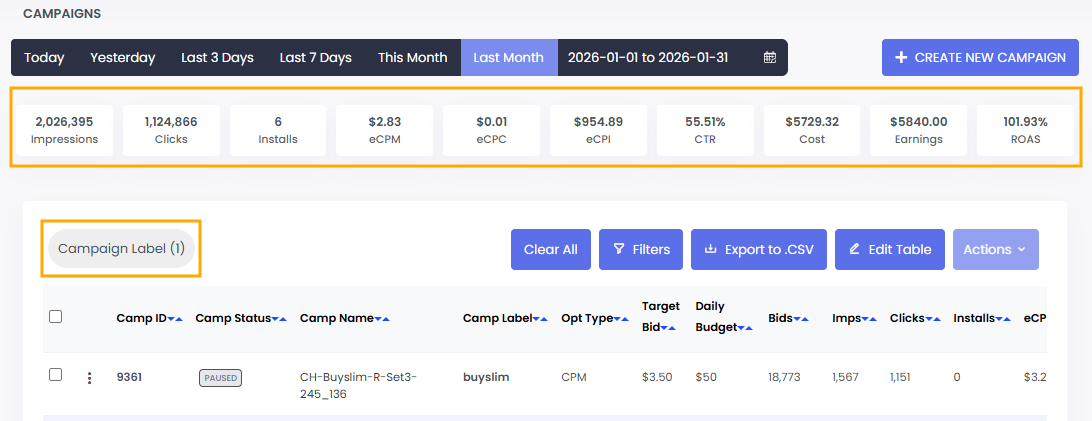The height and width of the screenshot is (421, 1092).
Task: Sort by Camp Label column arrows
Action: coord(540,319)
